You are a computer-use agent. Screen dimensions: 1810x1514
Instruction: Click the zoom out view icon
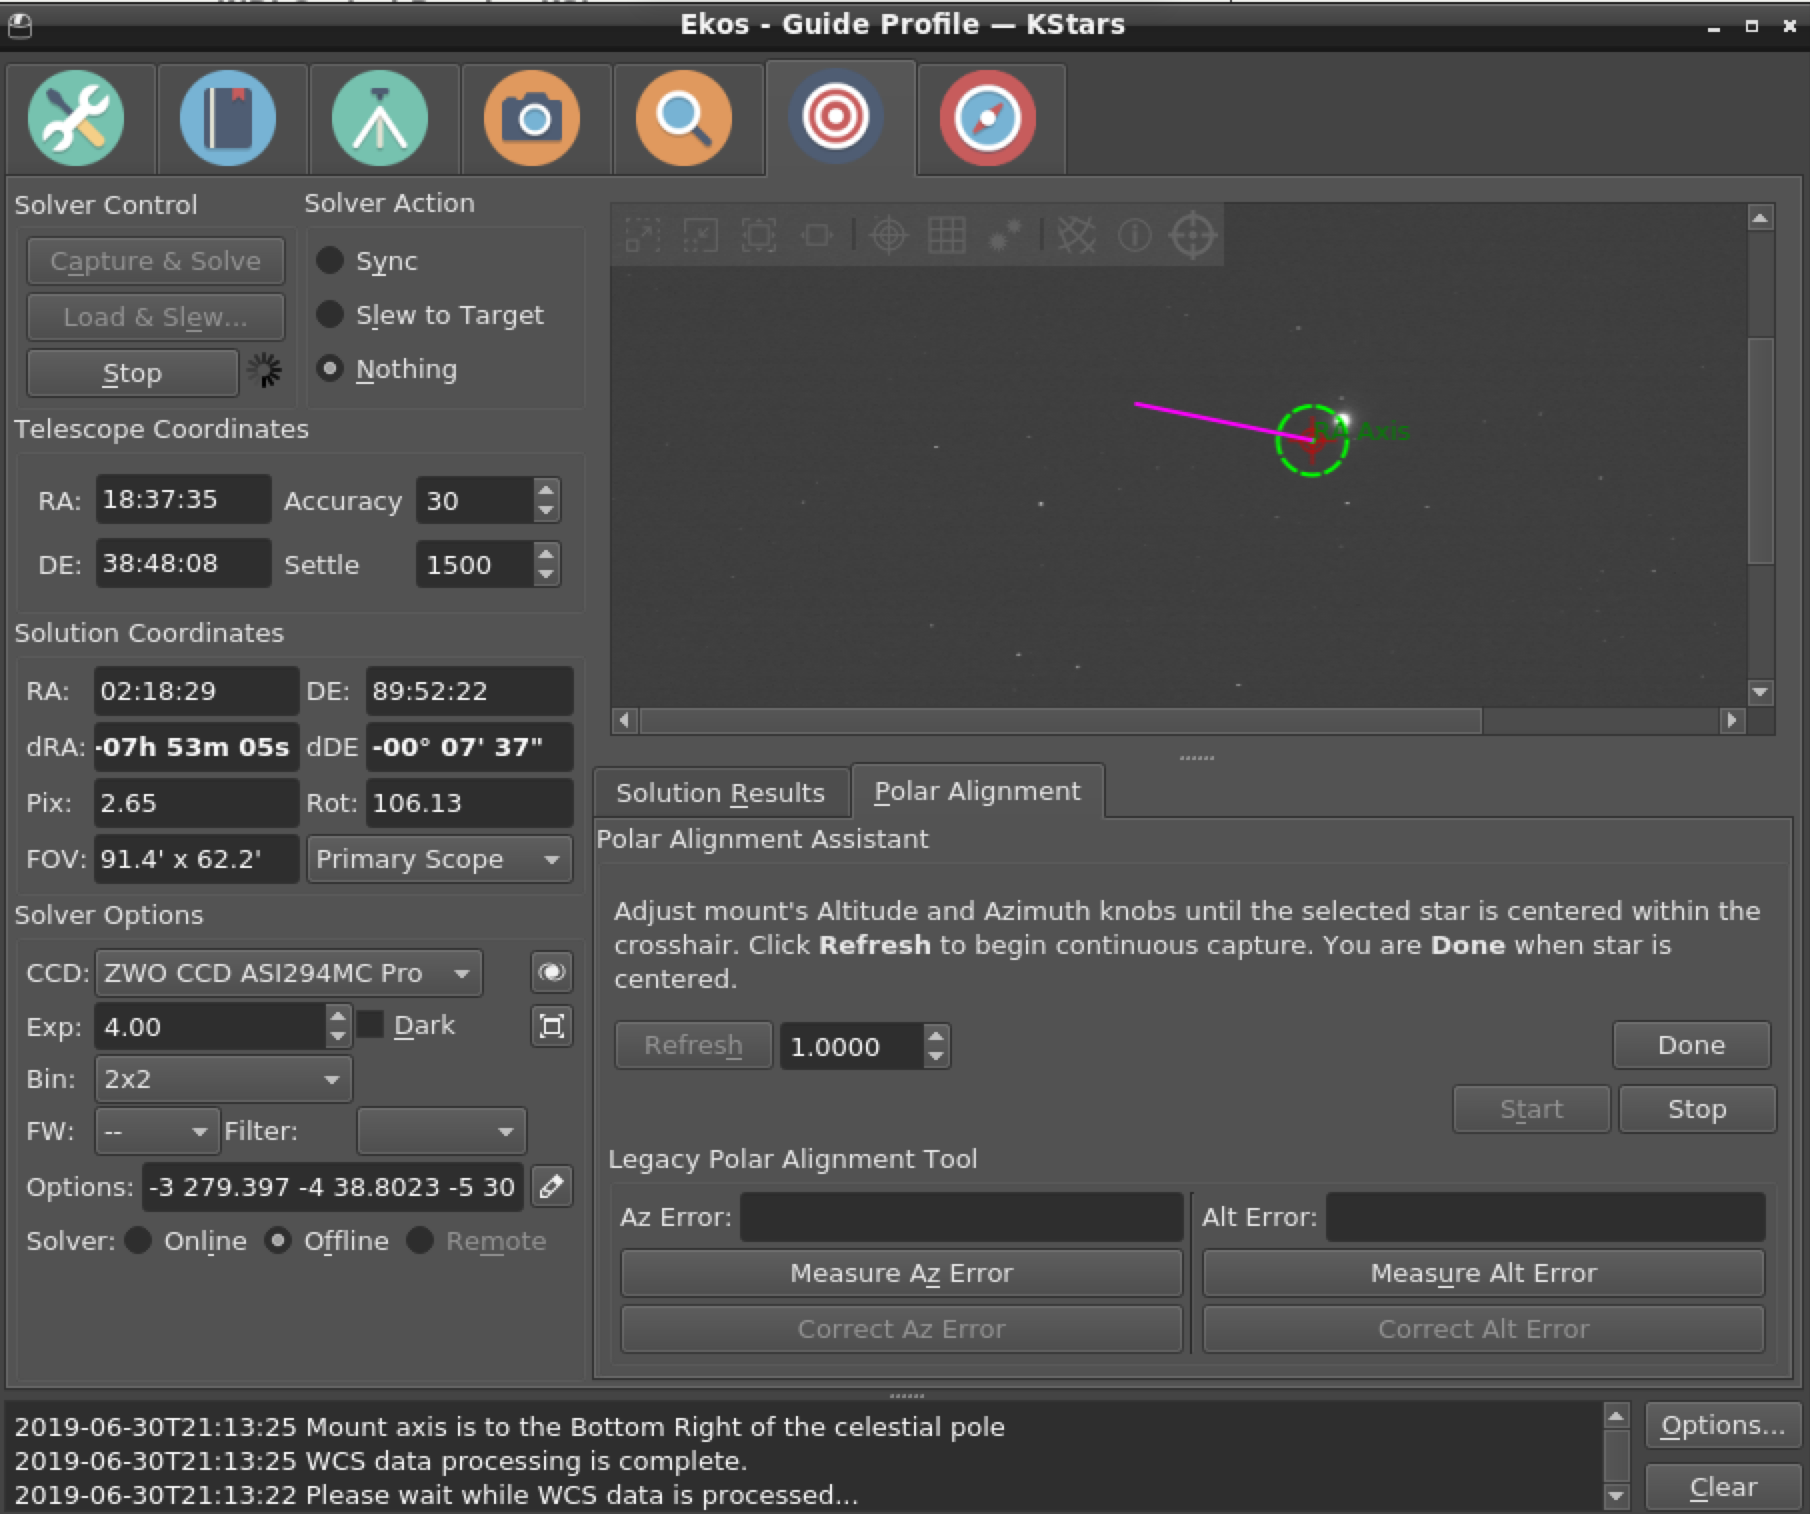tap(701, 236)
